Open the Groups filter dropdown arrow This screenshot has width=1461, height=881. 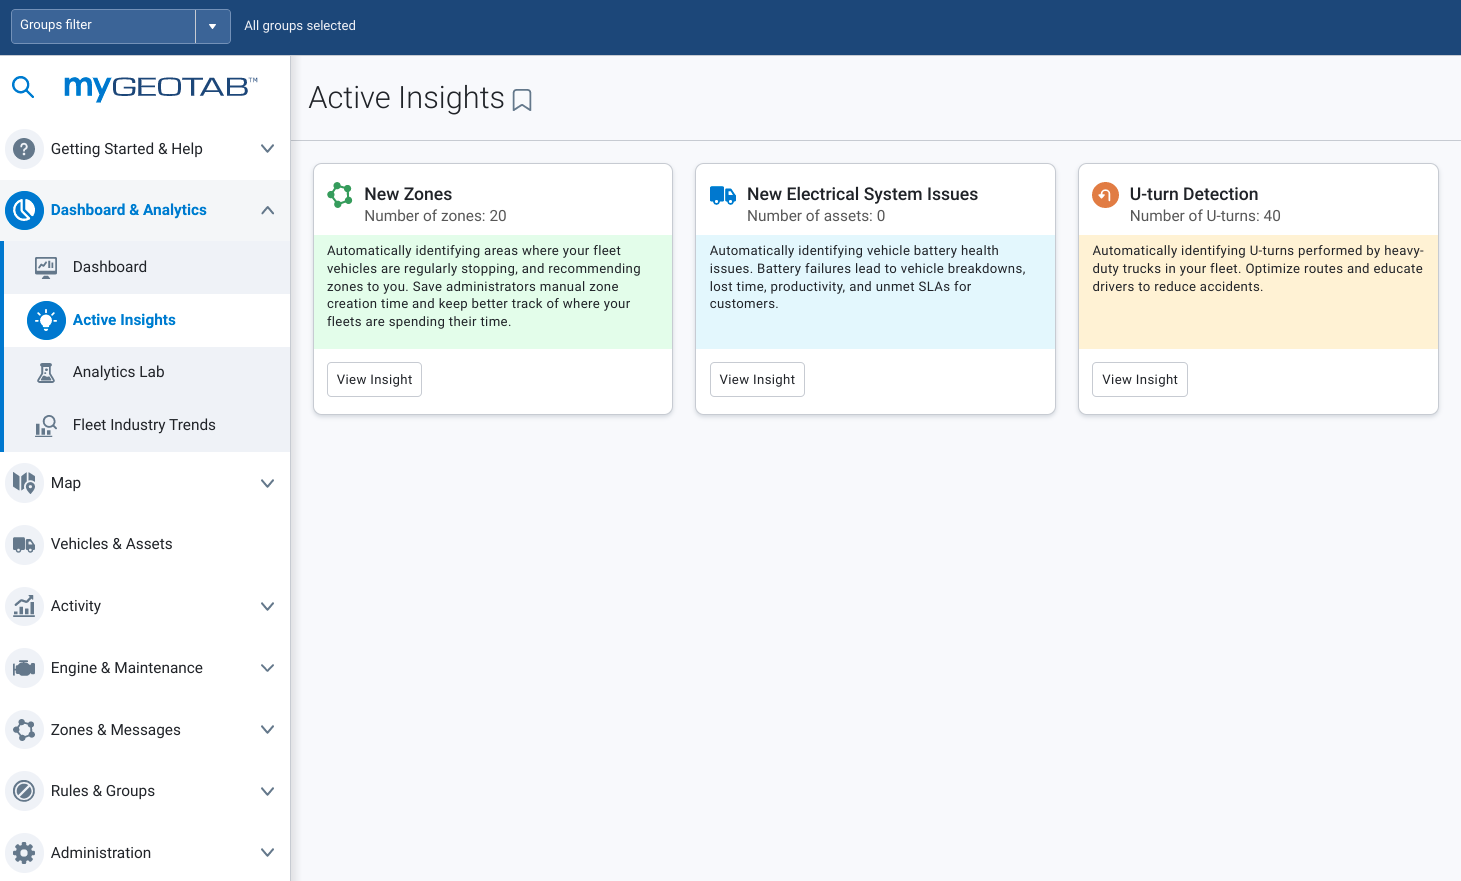point(211,26)
